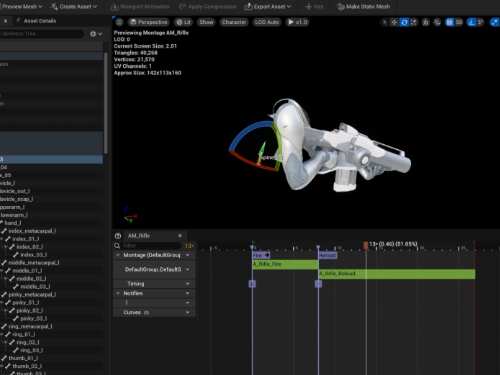
Task: Select the pinky_metacarpal_l bone
Action: [32, 295]
